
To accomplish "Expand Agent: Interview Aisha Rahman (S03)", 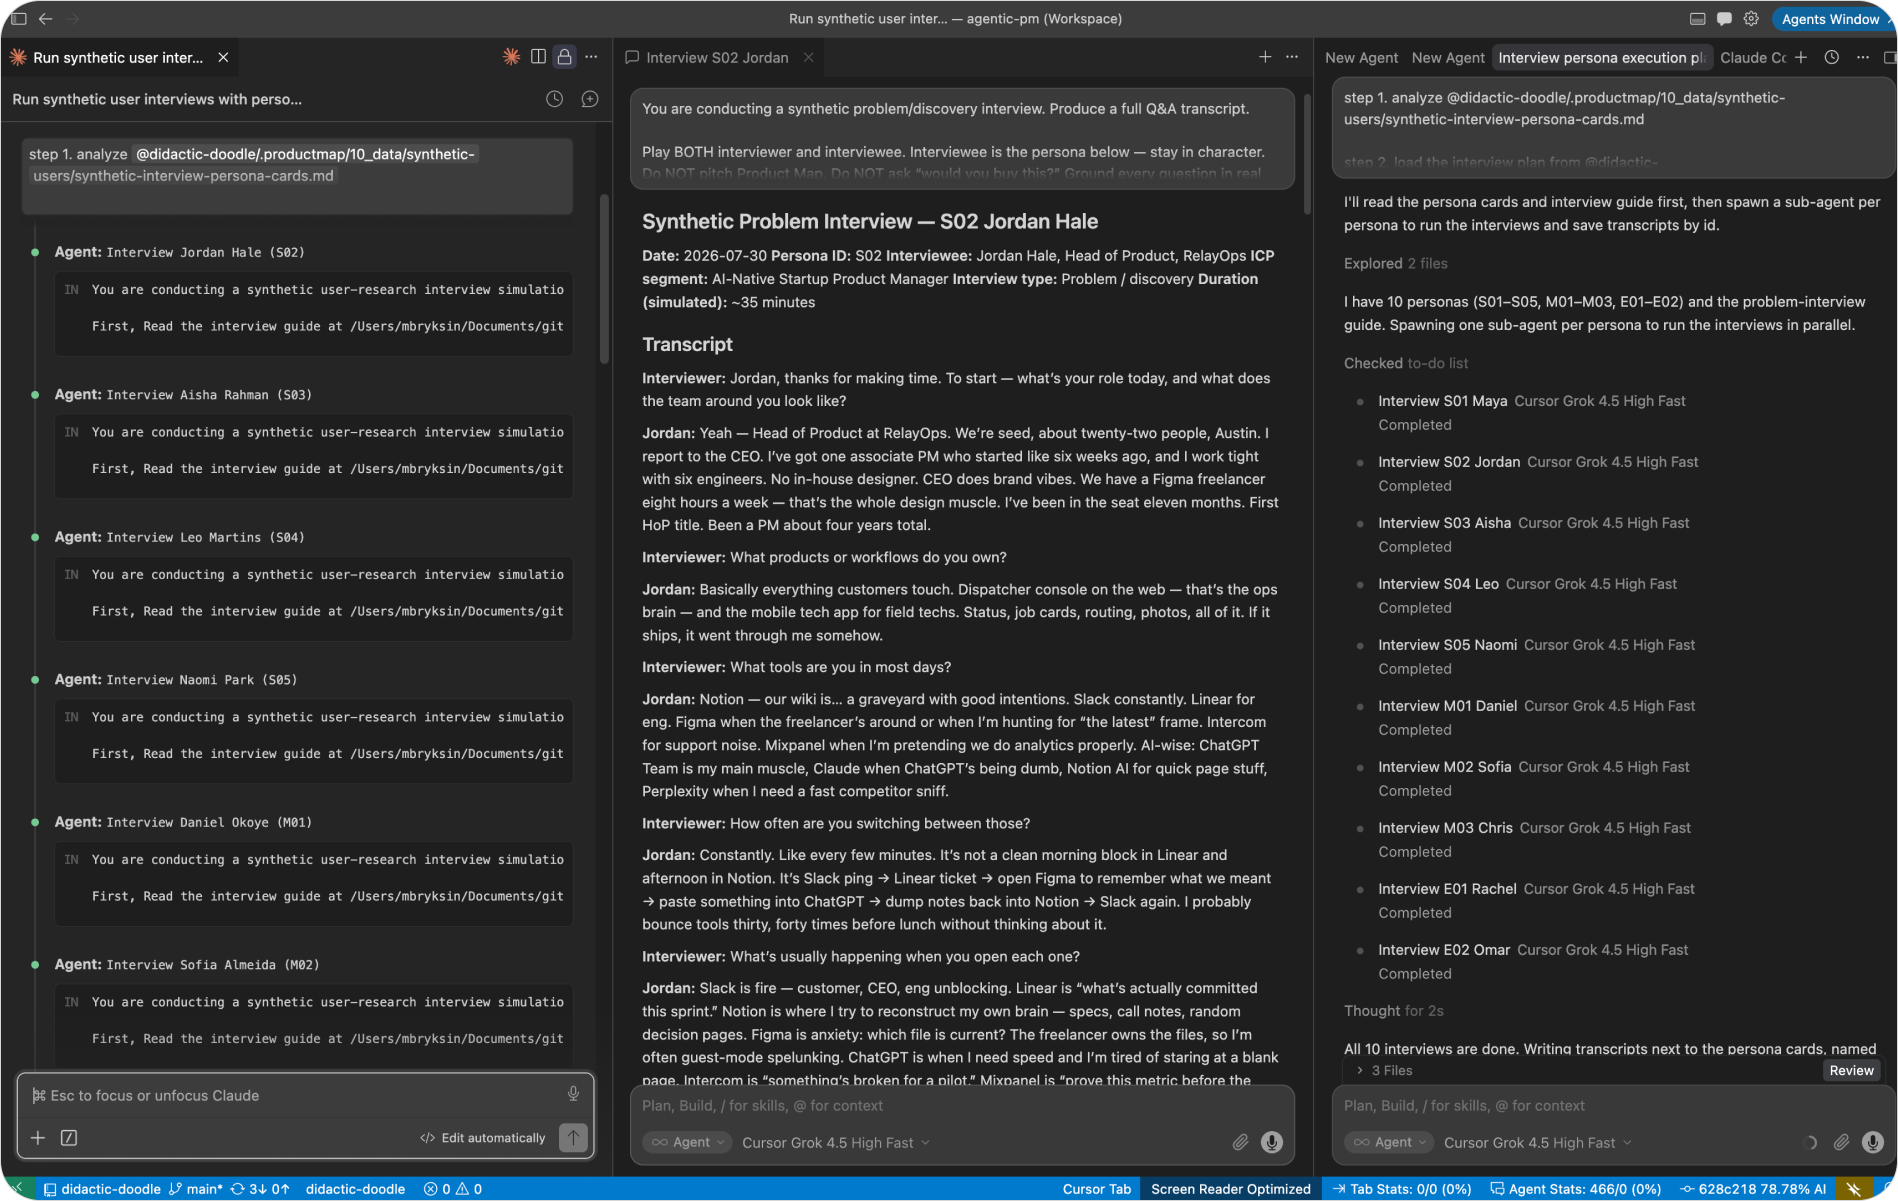I will click(x=183, y=394).
